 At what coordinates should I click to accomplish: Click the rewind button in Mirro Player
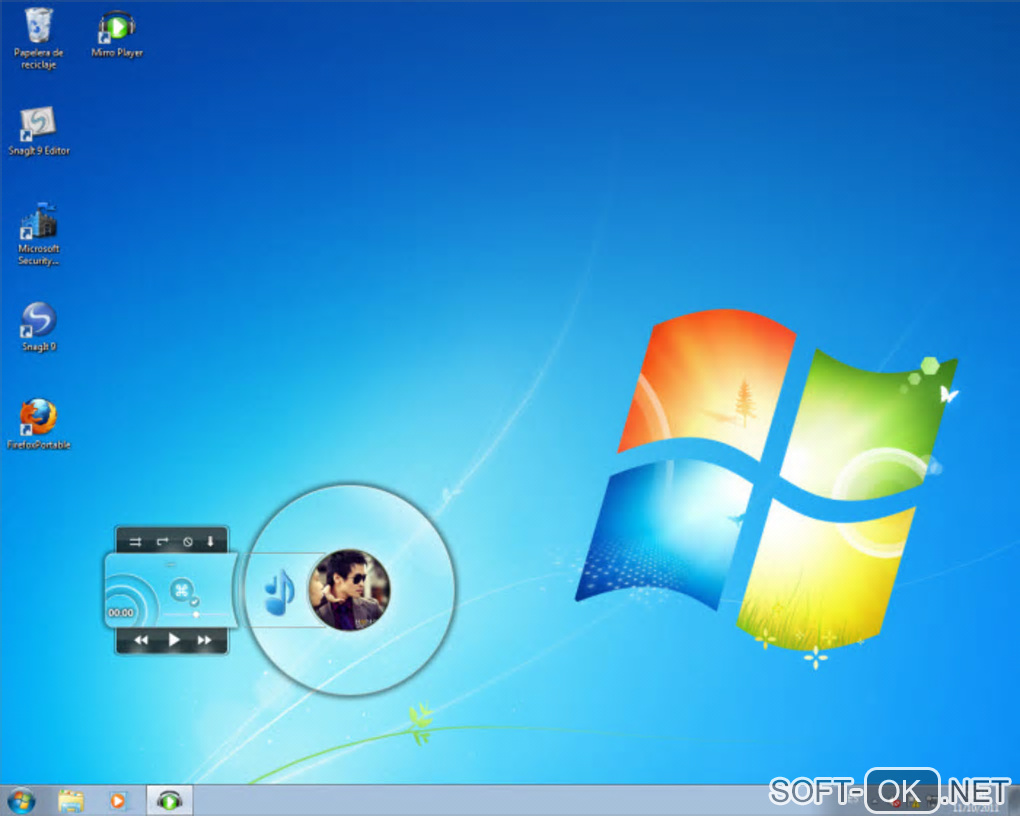coord(141,640)
